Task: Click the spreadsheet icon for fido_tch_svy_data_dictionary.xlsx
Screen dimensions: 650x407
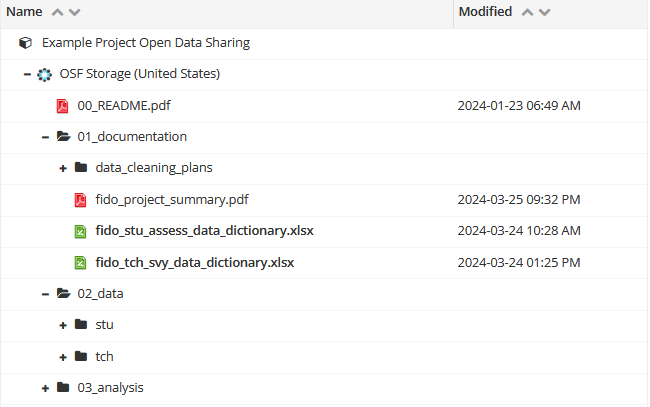Action: click(80, 263)
